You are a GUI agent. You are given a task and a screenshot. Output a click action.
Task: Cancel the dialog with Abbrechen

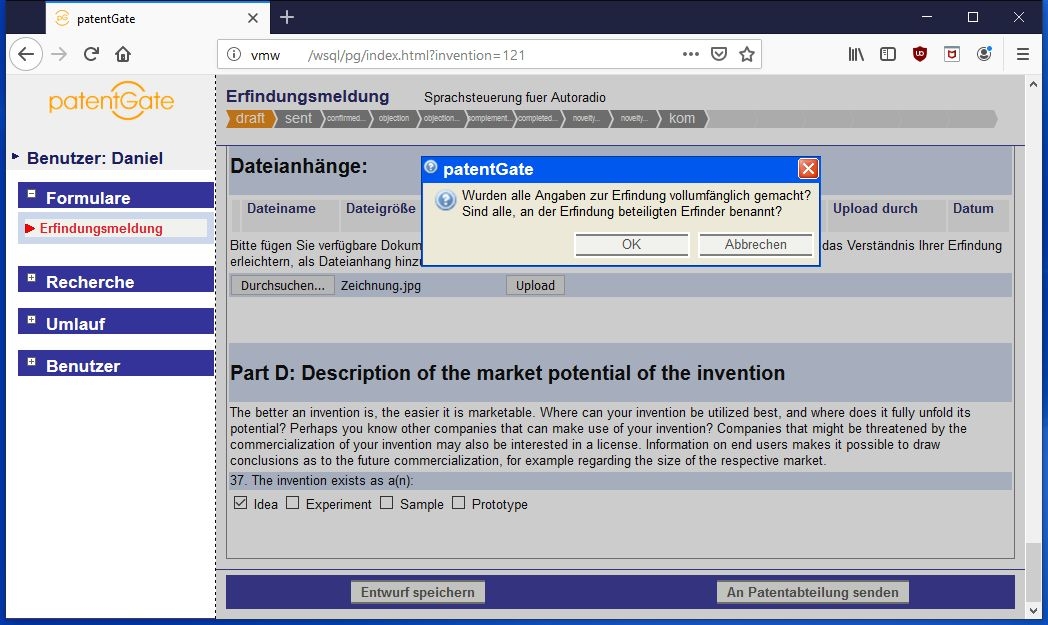pos(755,245)
